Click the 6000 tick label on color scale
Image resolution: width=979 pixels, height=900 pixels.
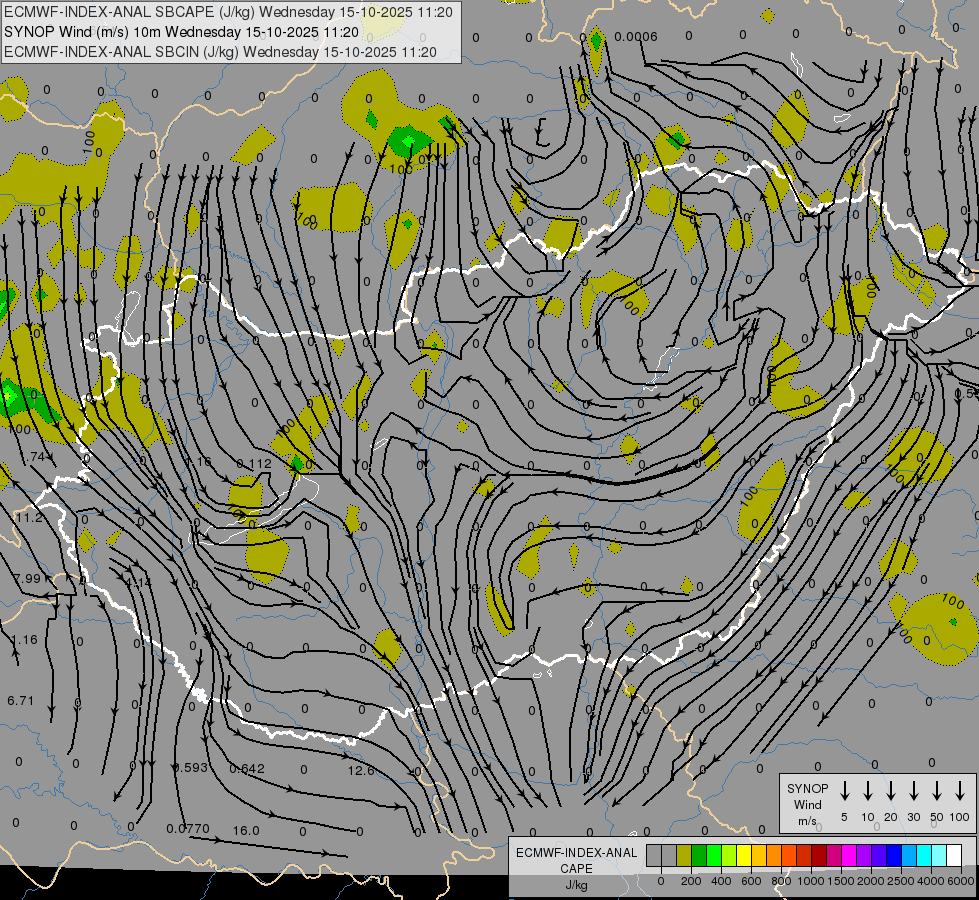pos(961,881)
